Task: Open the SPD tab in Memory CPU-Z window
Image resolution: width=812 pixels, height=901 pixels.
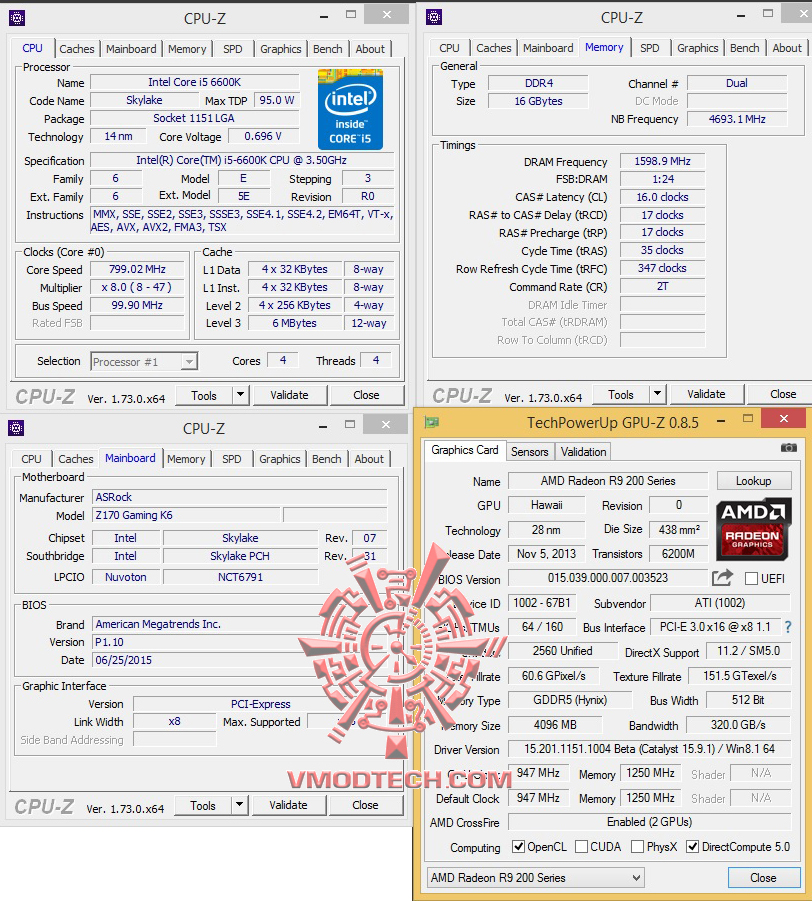Action: click(650, 48)
